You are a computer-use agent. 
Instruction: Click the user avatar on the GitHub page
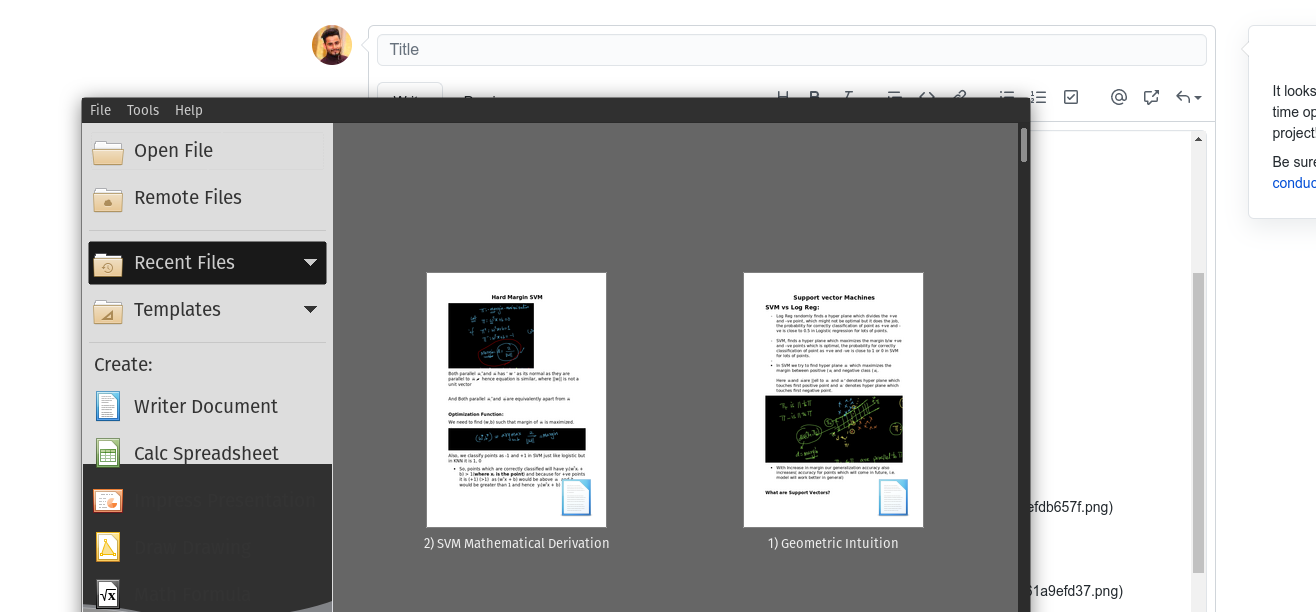point(332,45)
